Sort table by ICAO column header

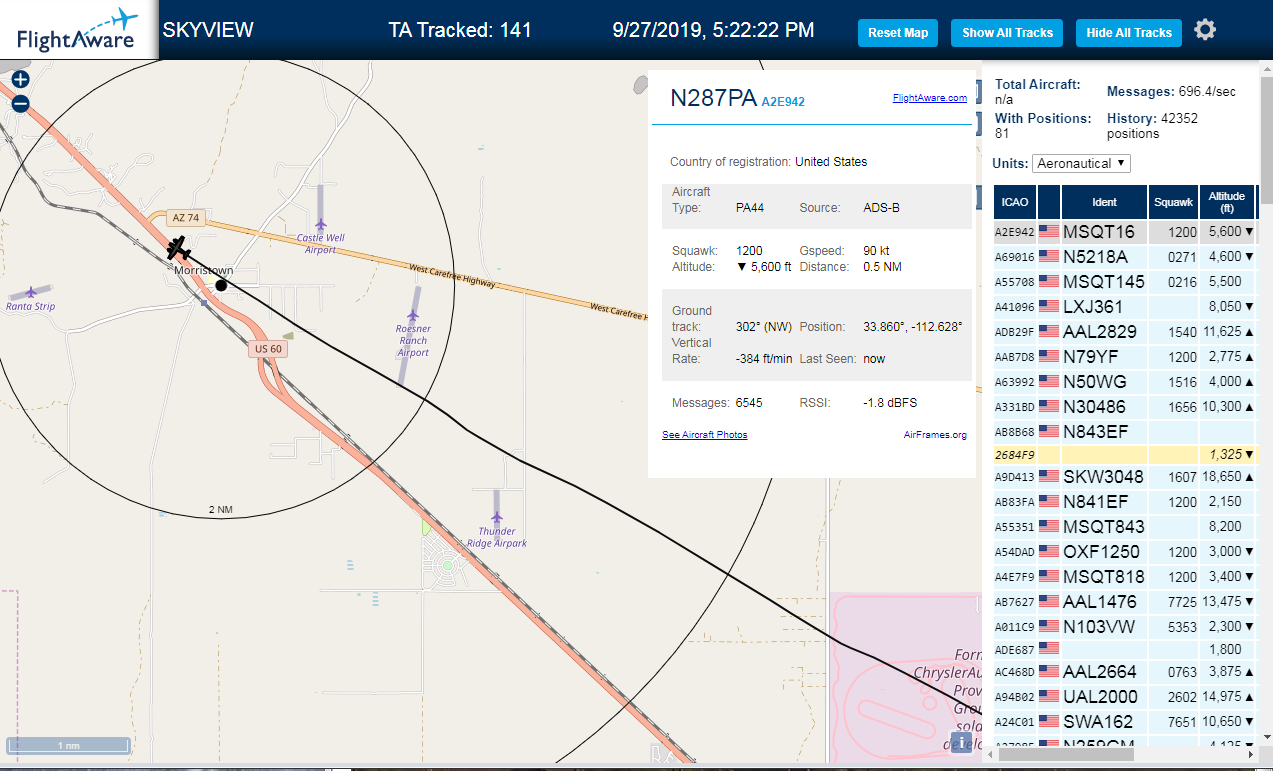(x=1014, y=202)
